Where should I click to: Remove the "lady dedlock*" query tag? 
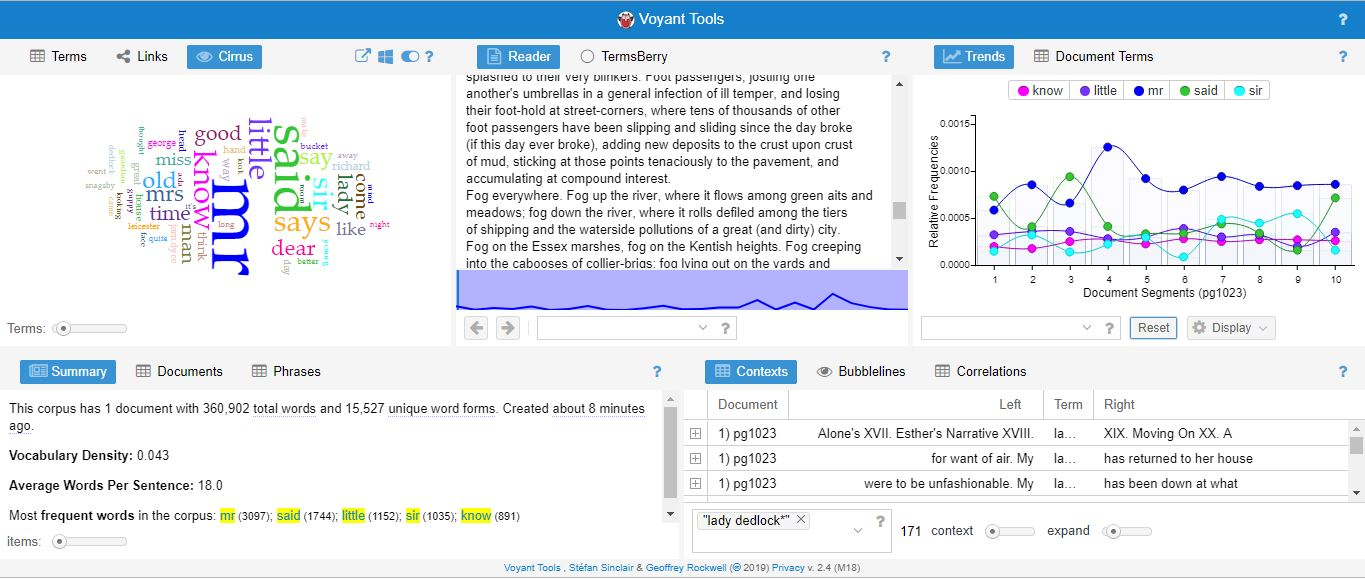(x=802, y=520)
